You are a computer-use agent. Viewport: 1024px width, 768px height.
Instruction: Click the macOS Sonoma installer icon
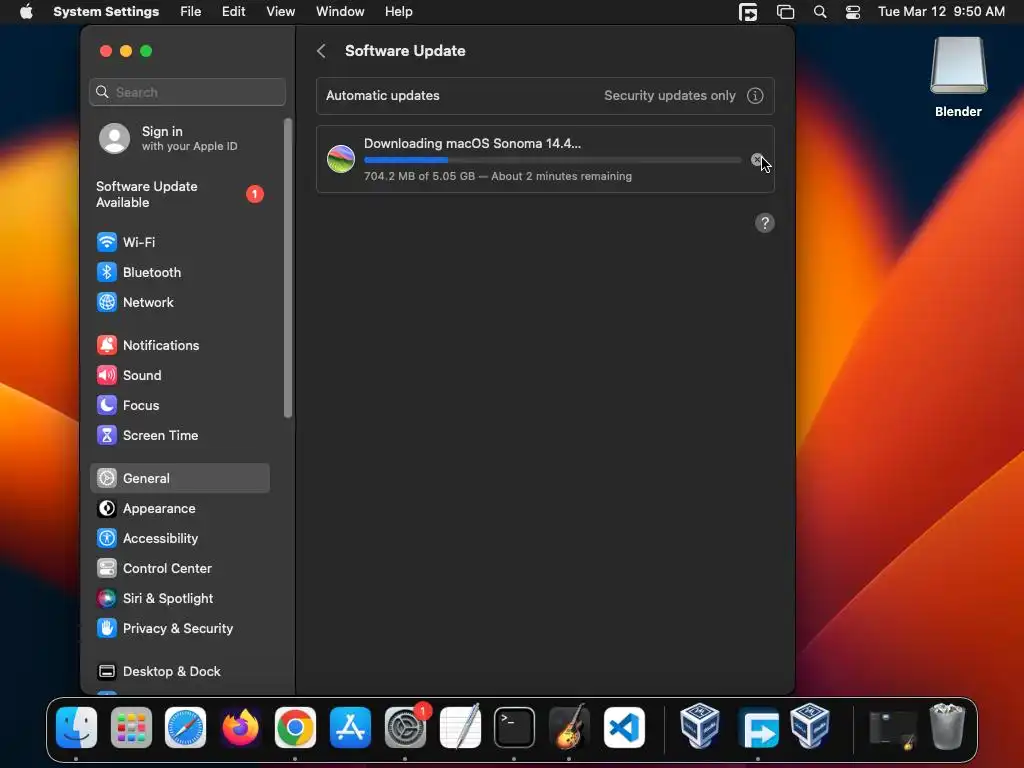(x=341, y=159)
